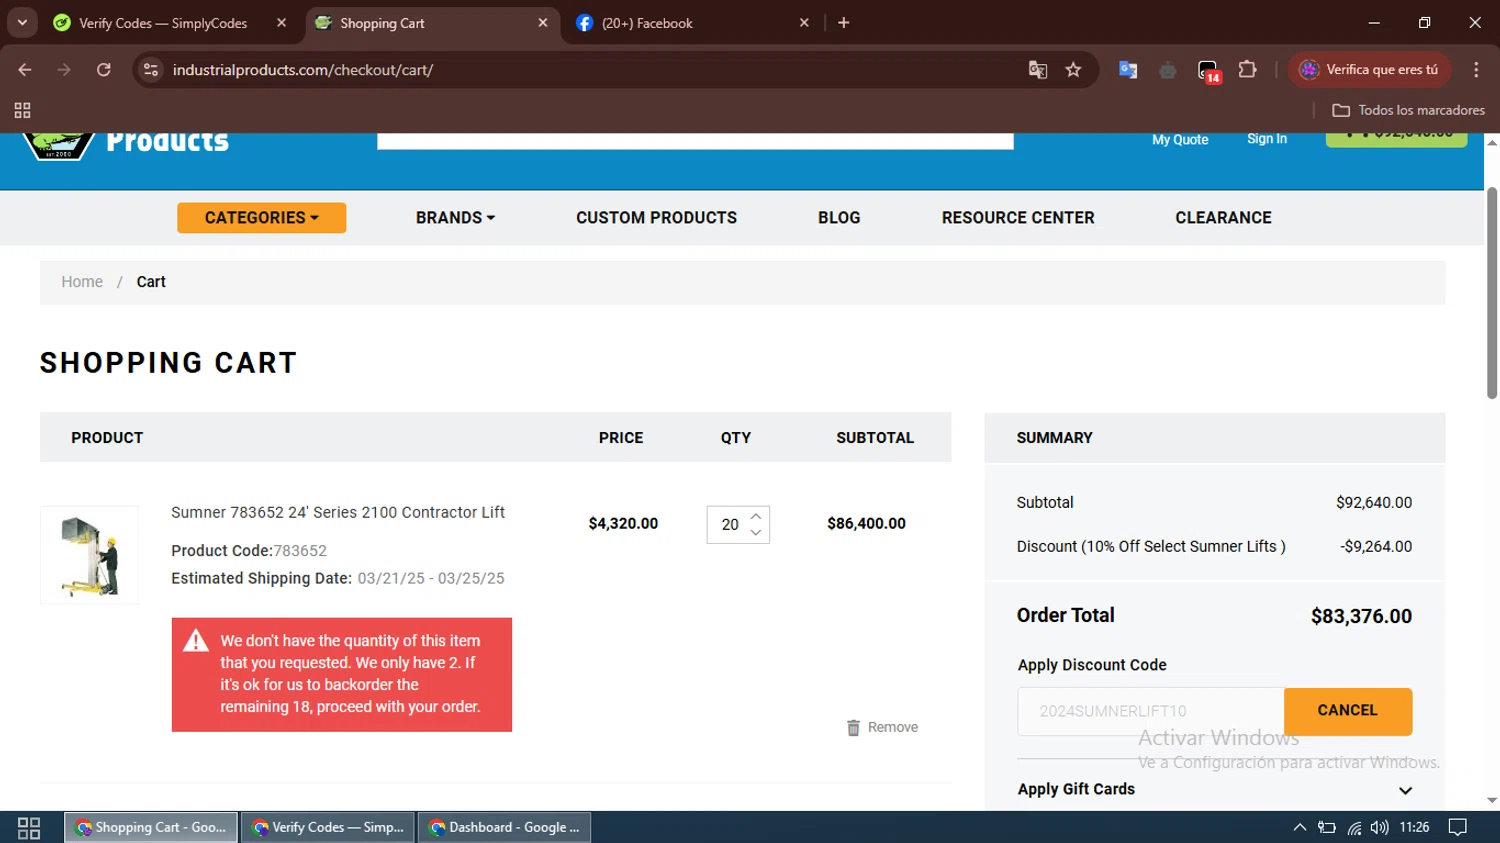Viewport: 1500px width, 843px height.
Task: Open the extension with red 14 badge
Action: tap(1209, 71)
